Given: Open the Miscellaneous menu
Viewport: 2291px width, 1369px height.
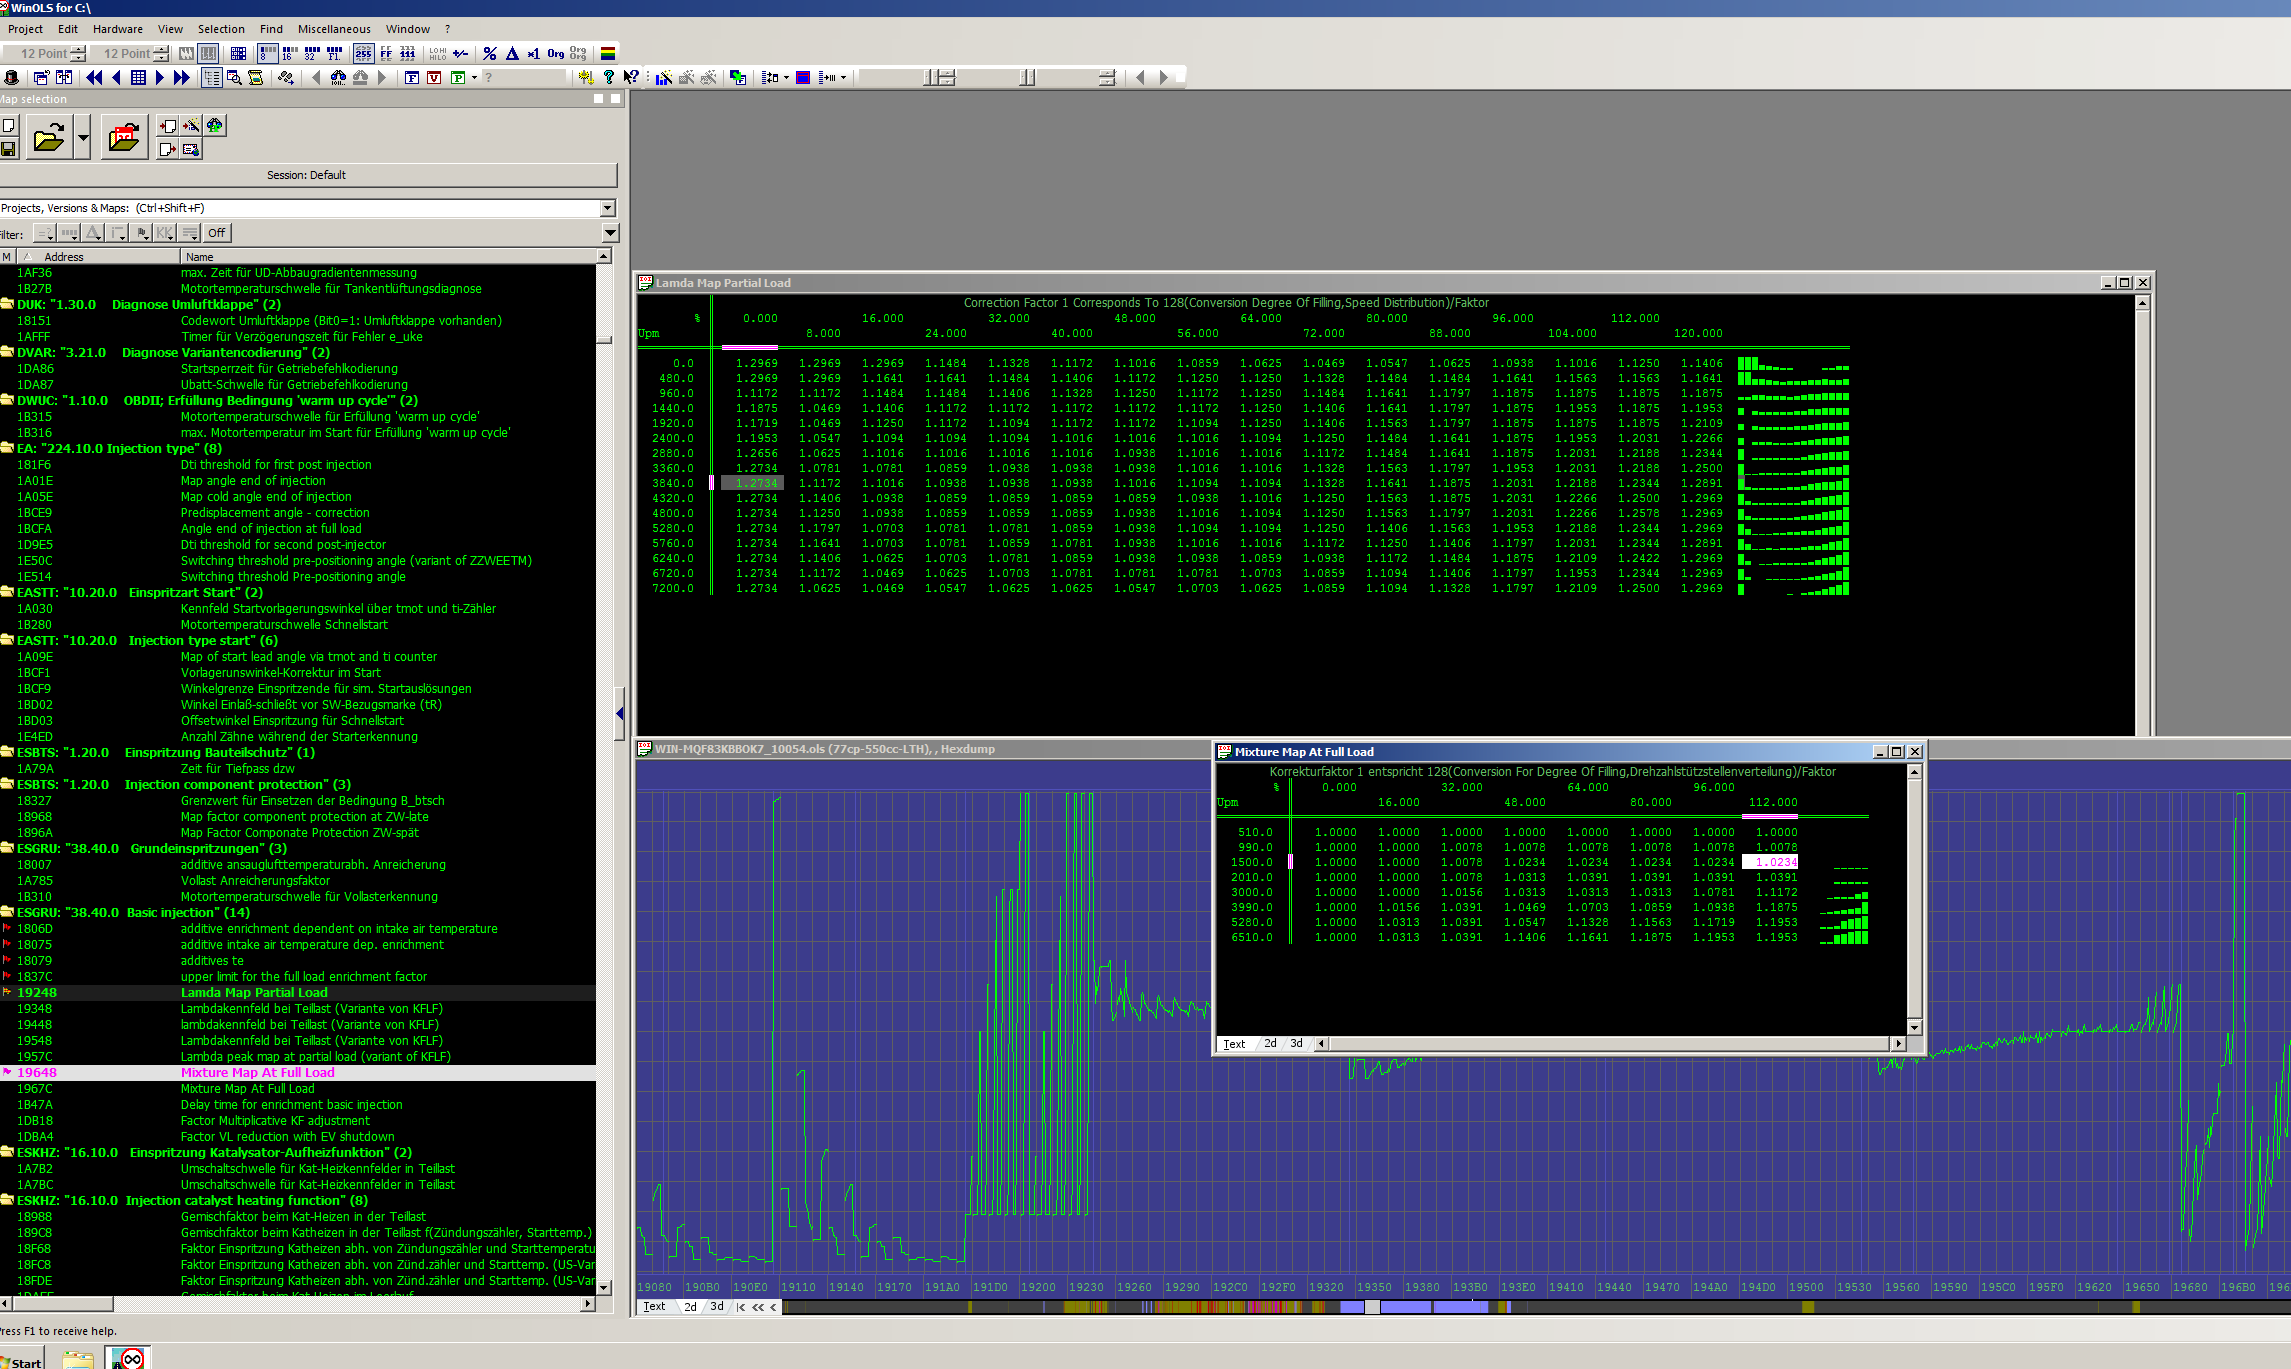Looking at the screenshot, I should tap(334, 29).
